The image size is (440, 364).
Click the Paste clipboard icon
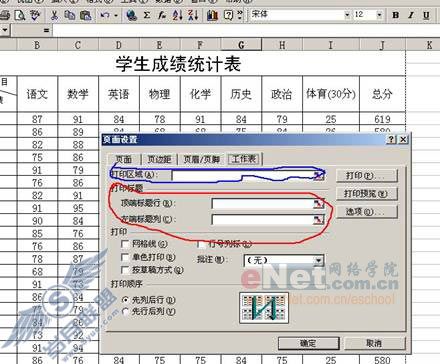coord(86,15)
